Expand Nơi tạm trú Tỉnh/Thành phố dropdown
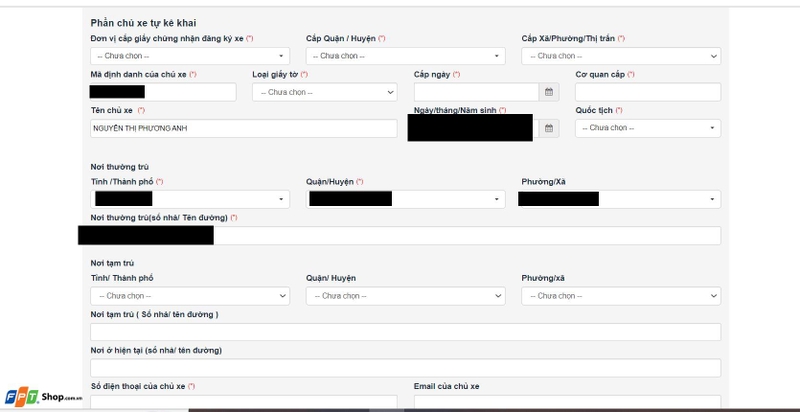This screenshot has width=800, height=412. coord(190,296)
